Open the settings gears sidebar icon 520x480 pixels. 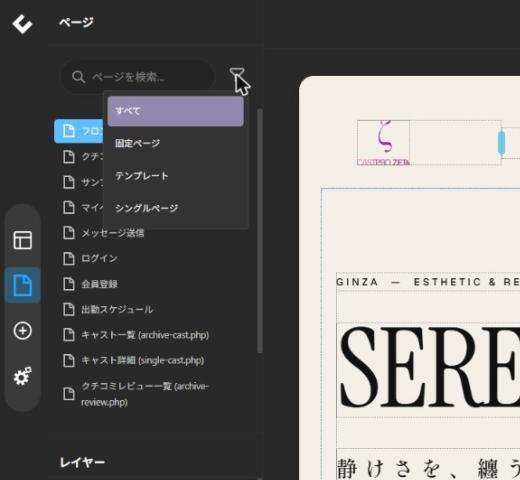[x=23, y=376]
